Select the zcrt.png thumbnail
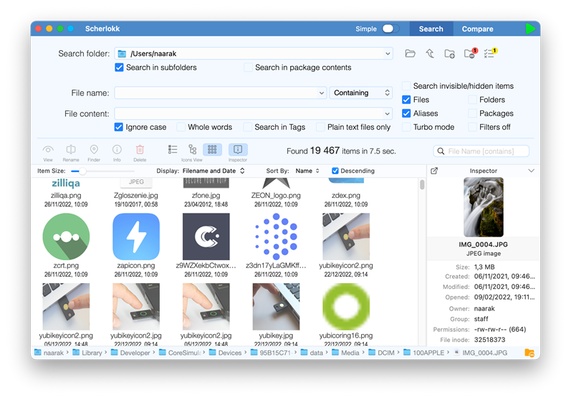Image resolution: width=571 pixels, height=400 pixels. 66,236
